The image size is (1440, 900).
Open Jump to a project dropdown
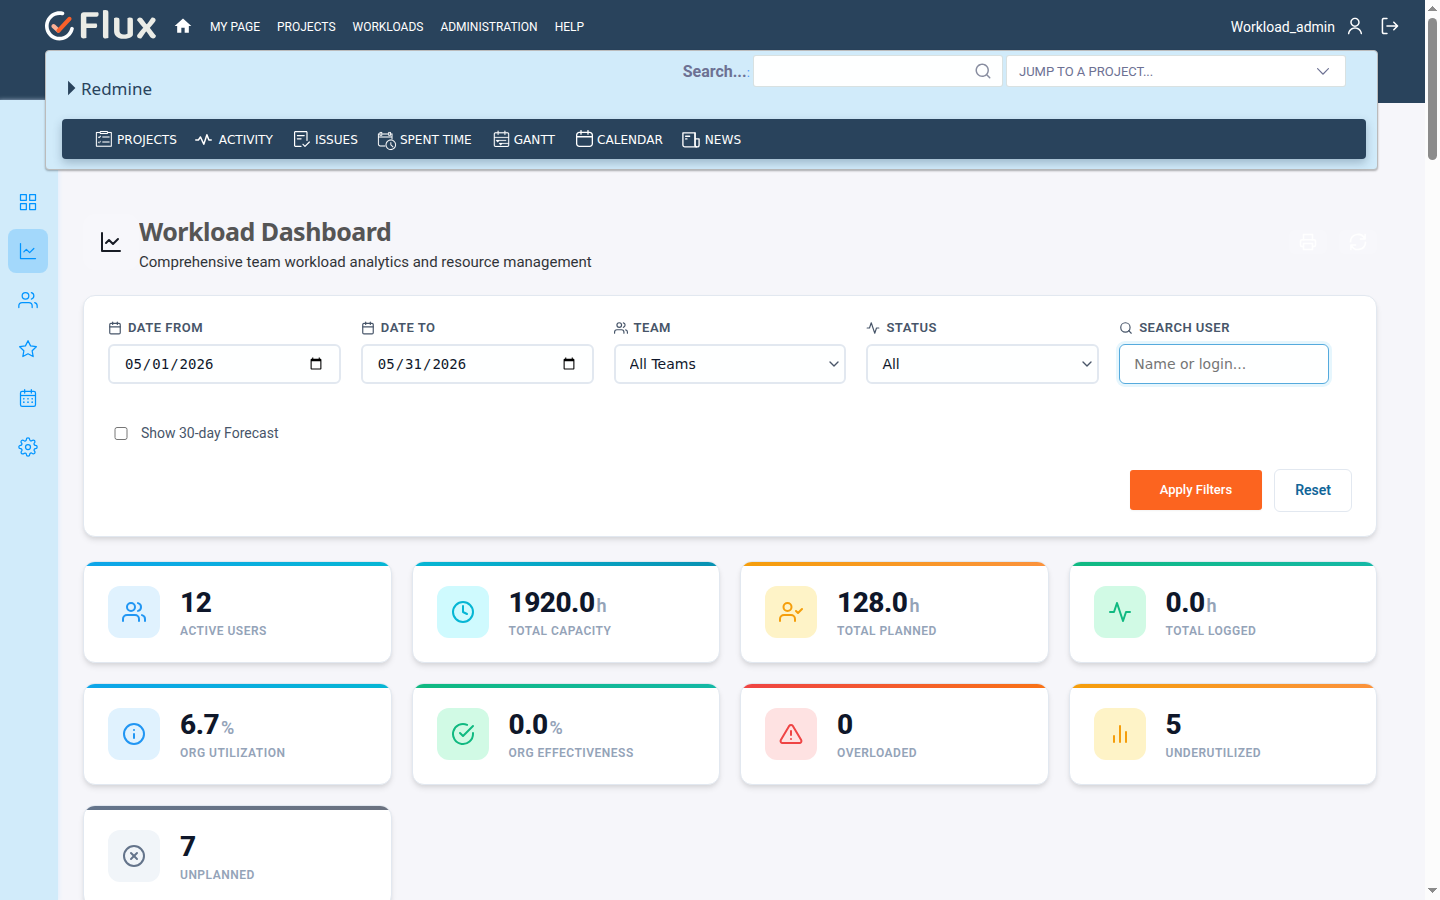coord(1175,71)
